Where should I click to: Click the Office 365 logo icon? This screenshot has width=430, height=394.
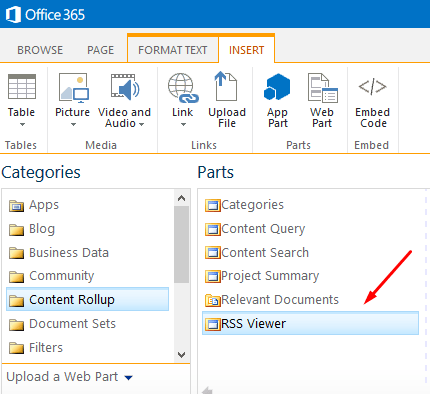coord(13,15)
